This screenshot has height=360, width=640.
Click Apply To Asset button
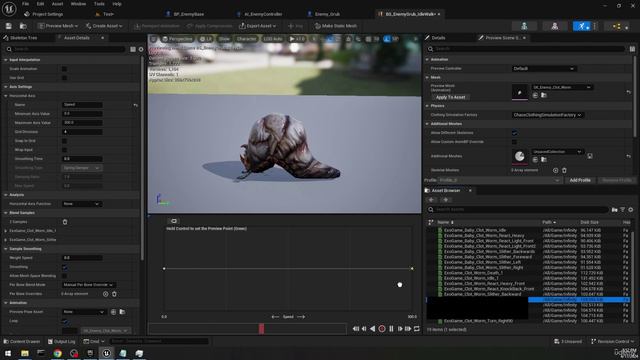tap(451, 97)
